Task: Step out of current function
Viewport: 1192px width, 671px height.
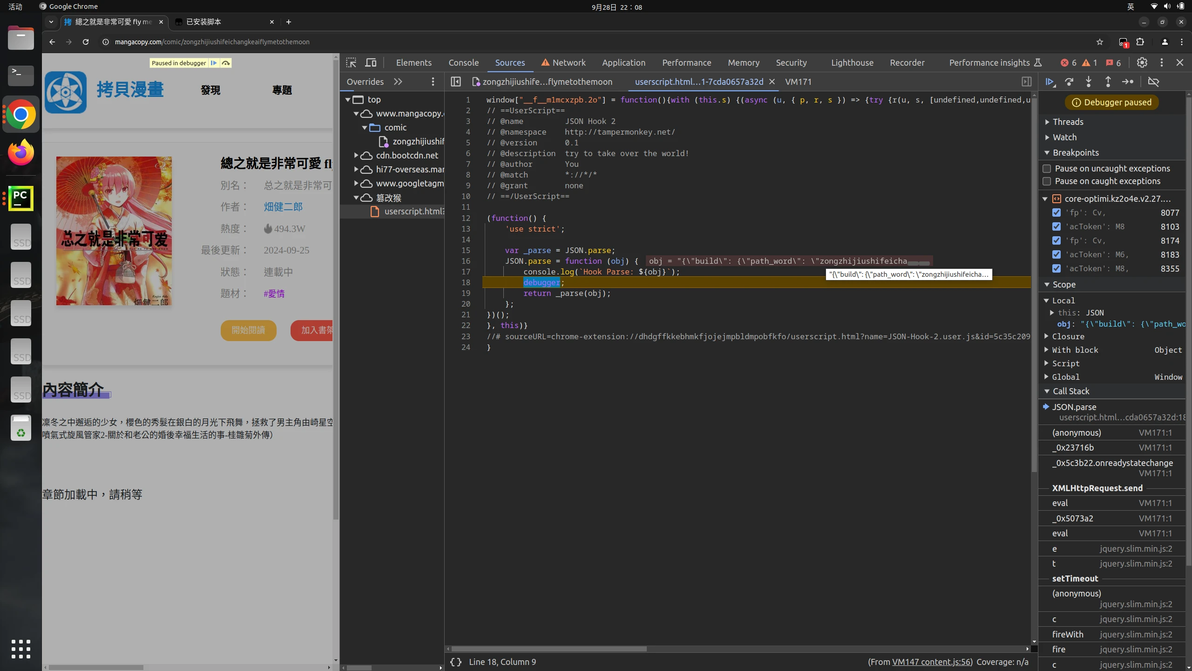Action: point(1108,81)
